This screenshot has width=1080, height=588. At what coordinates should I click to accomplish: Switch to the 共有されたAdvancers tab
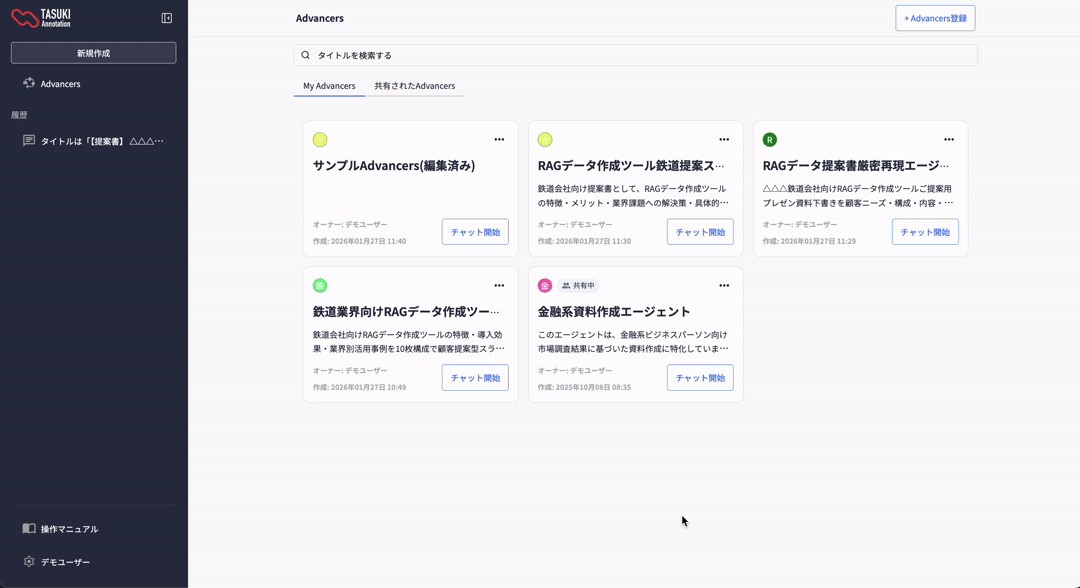(414, 86)
